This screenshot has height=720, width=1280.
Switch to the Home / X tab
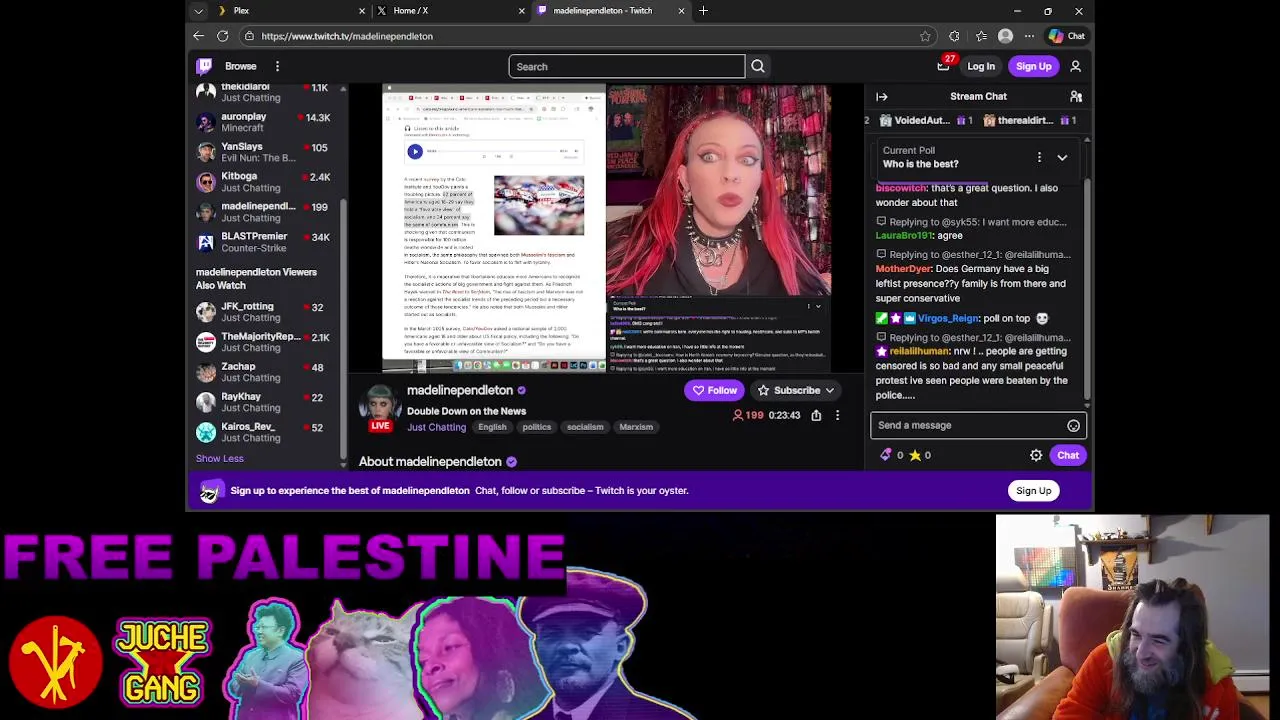(x=449, y=11)
